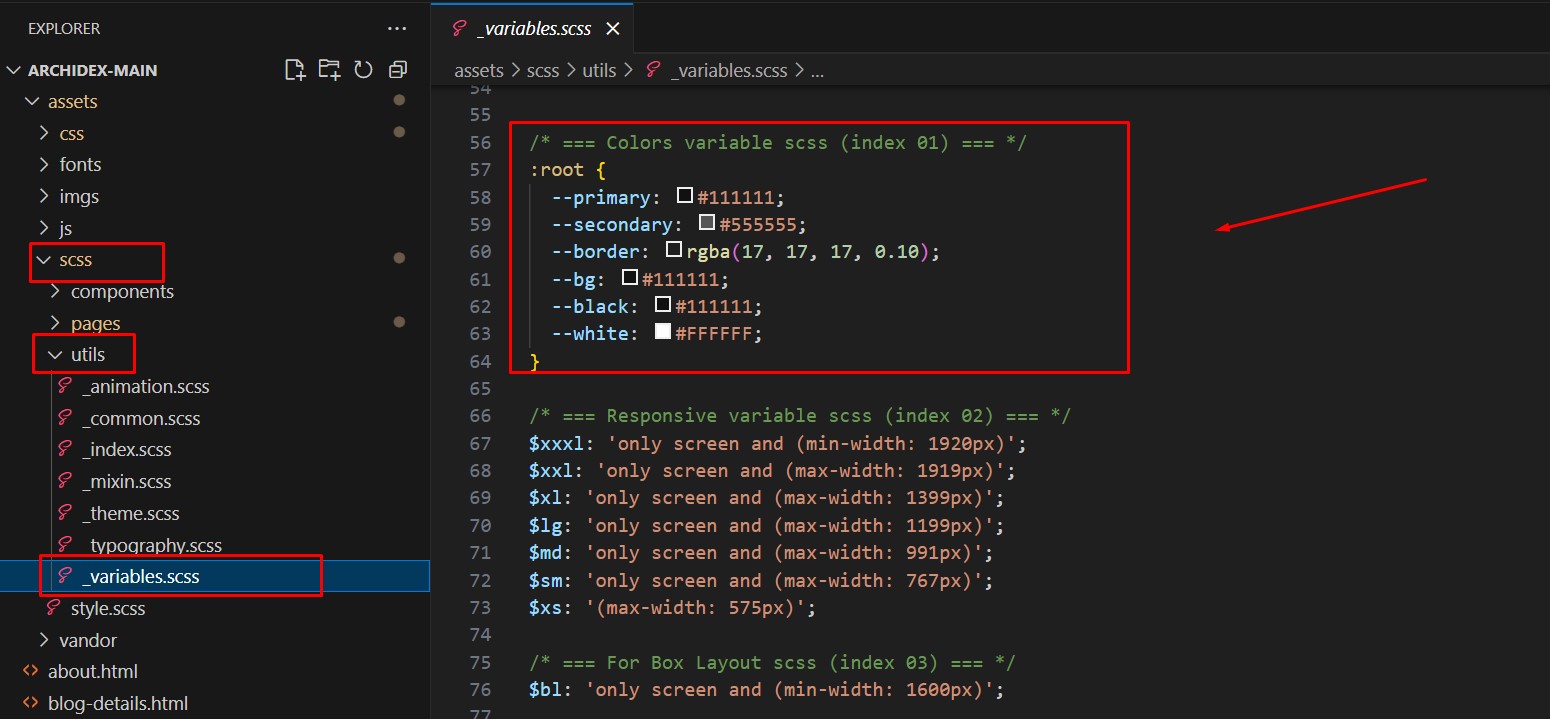
Task: Refresh the Explorer file tree
Action: click(x=364, y=70)
